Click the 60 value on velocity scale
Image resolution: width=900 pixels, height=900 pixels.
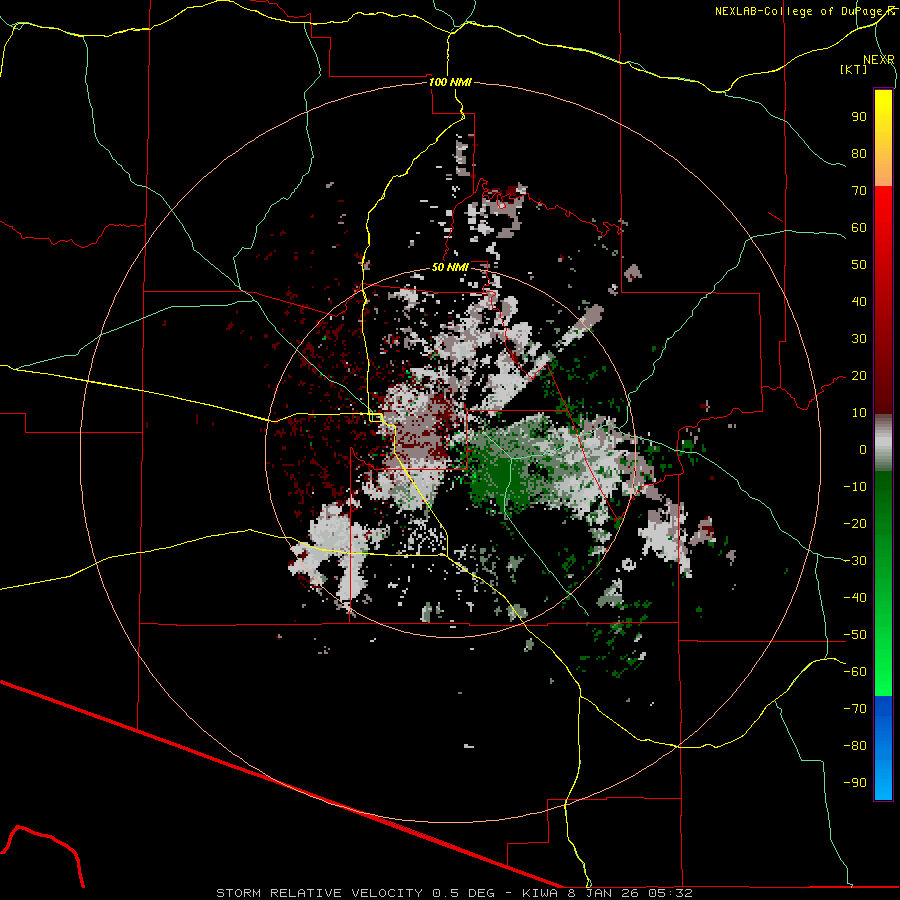click(x=859, y=227)
